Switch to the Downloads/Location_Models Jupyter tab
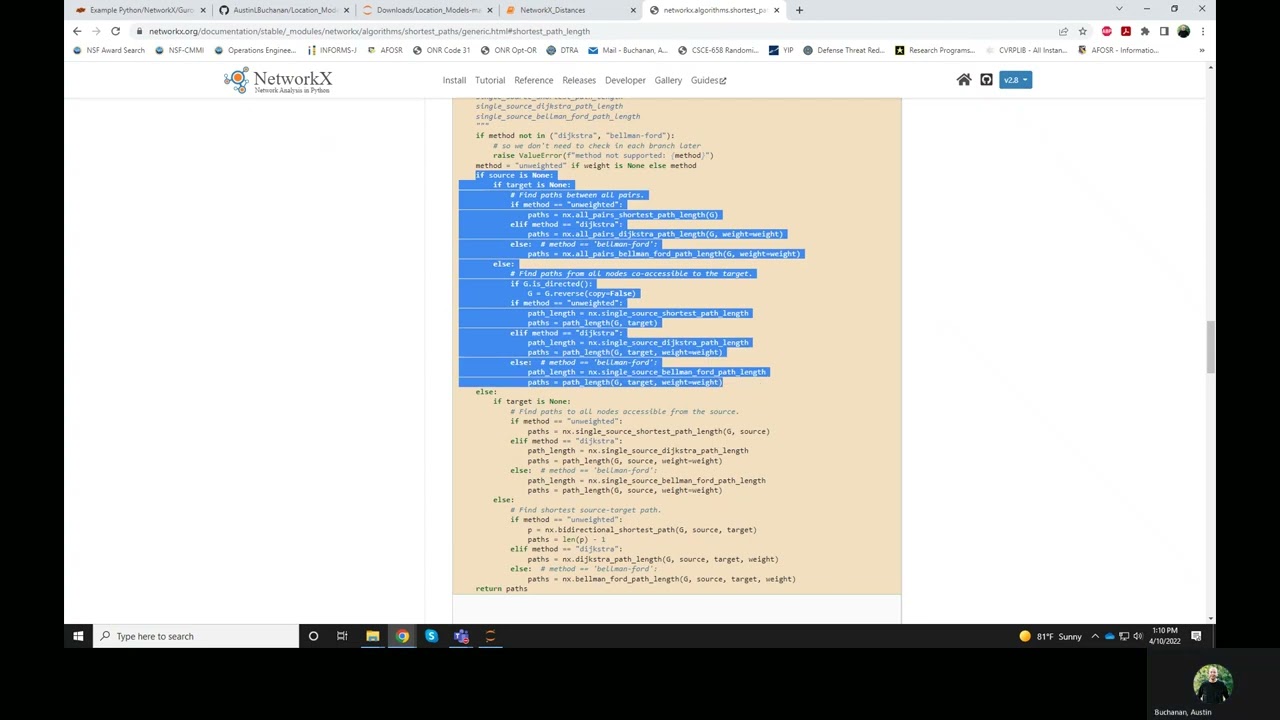The width and height of the screenshot is (1280, 720). (x=427, y=10)
